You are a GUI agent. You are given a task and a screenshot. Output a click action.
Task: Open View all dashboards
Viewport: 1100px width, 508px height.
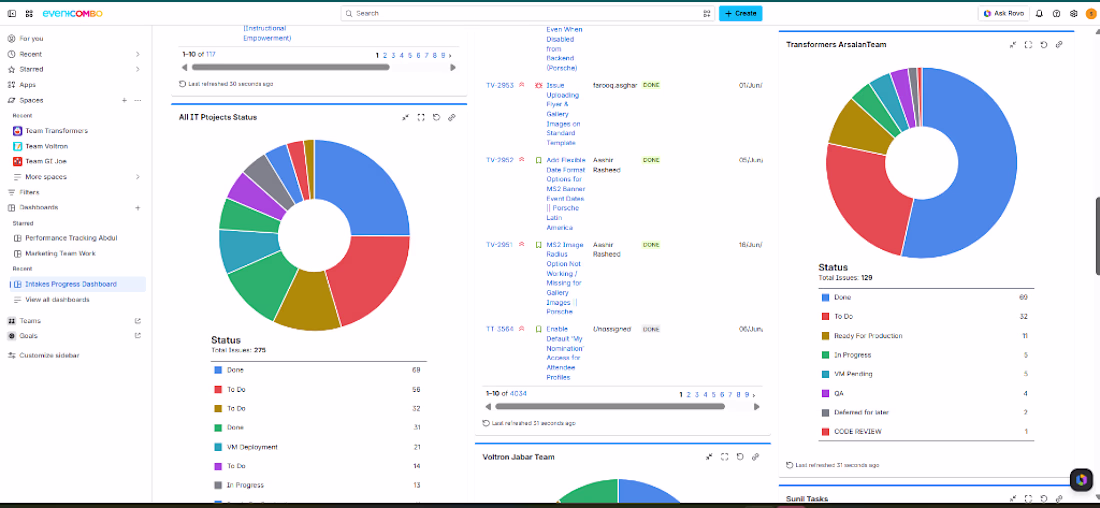point(57,300)
